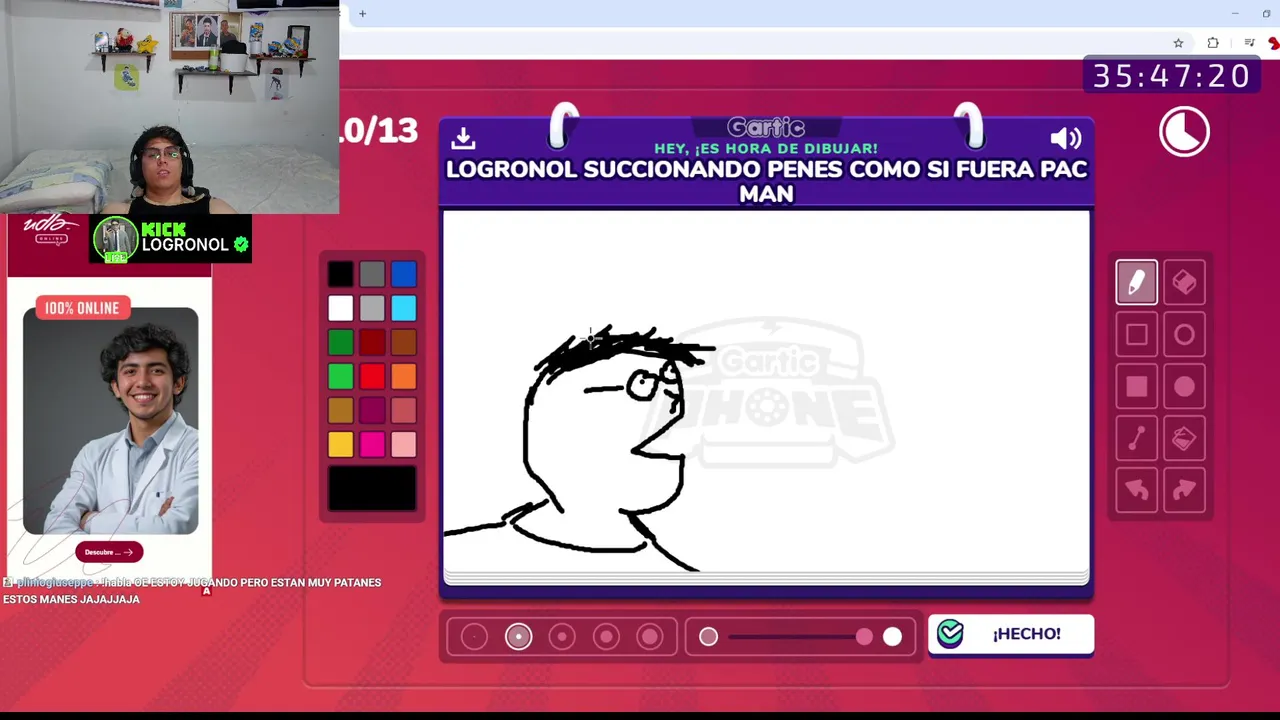Pick the dark gray color swatch
This screenshot has width=1280, height=720.
pos(372,274)
